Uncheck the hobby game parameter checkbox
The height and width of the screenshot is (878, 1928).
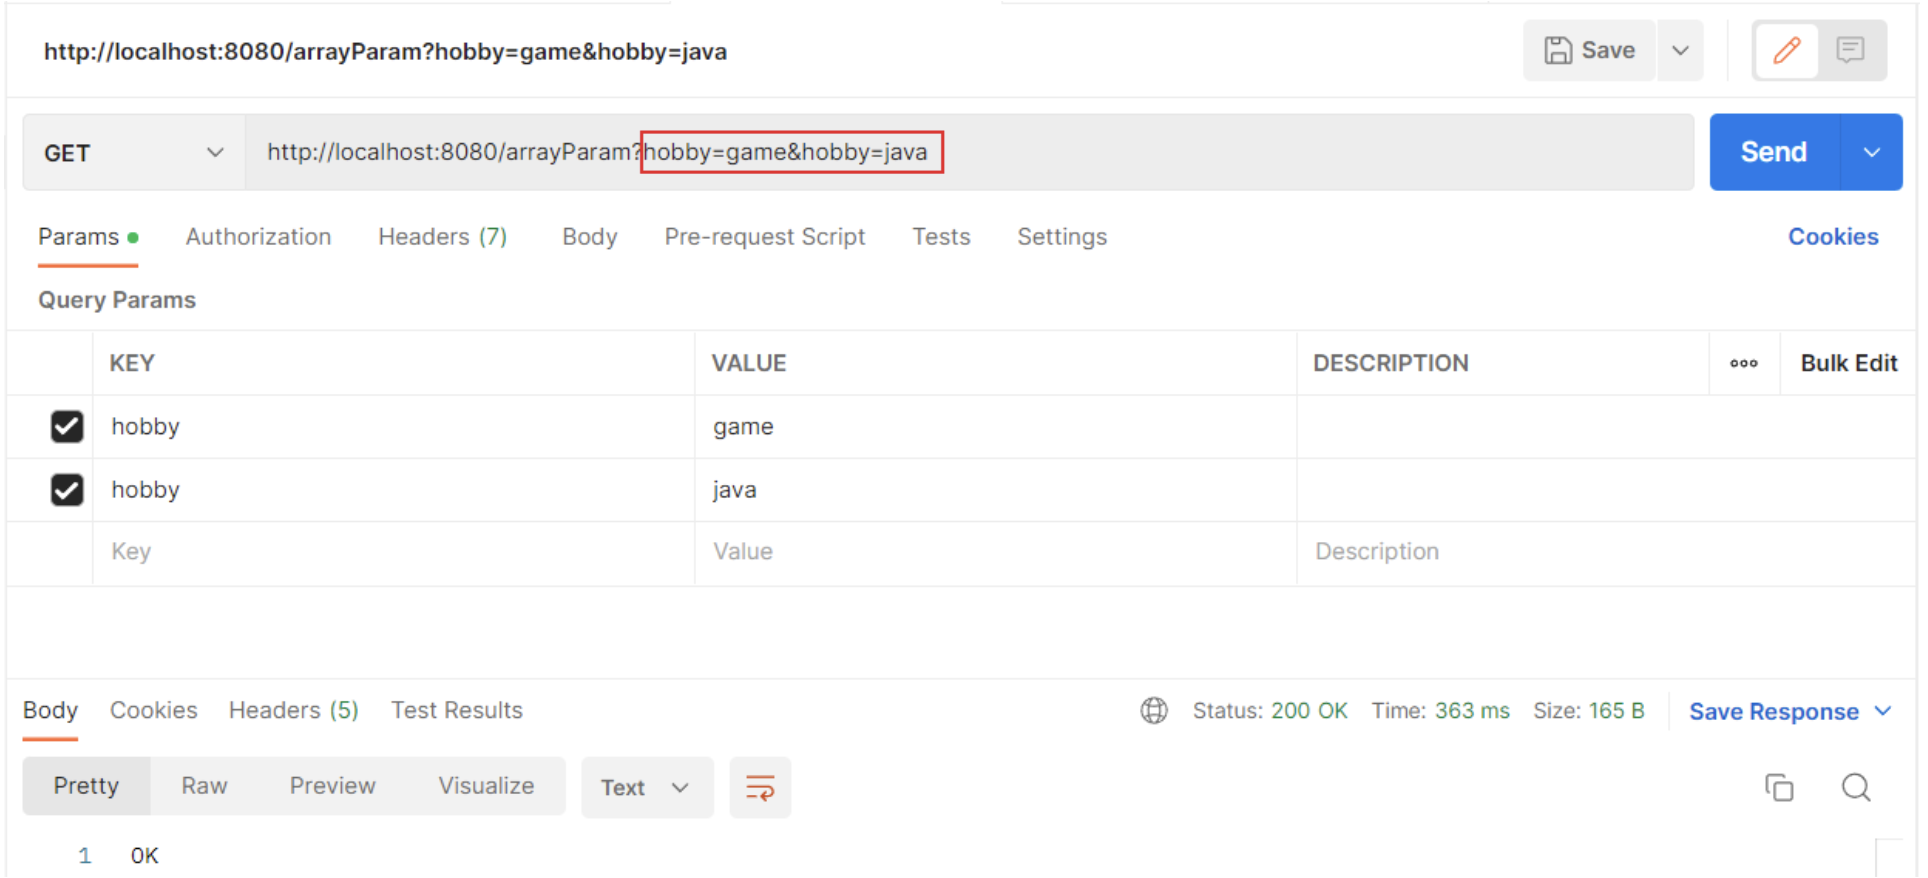pyautogui.click(x=67, y=427)
